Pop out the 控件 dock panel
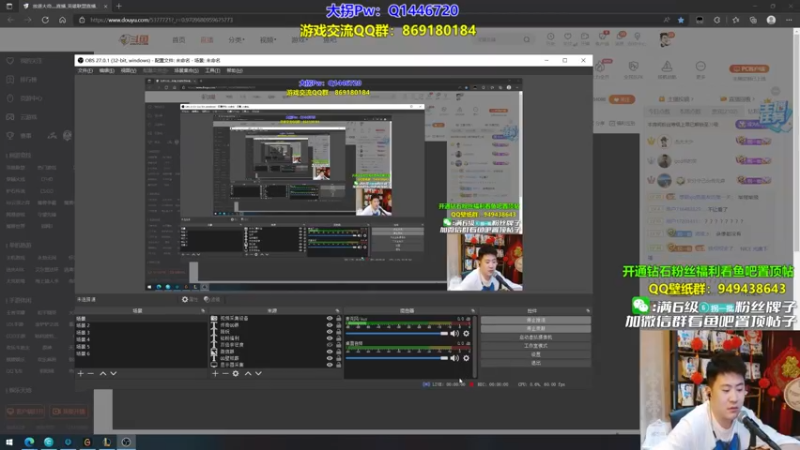The image size is (800, 450). pos(588,311)
